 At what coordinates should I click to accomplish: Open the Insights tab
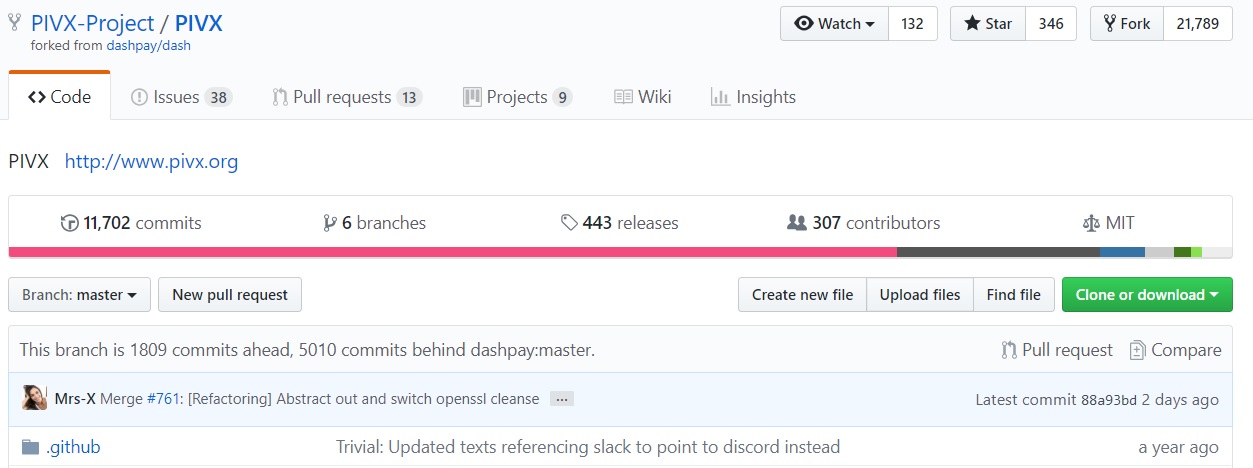coord(753,97)
